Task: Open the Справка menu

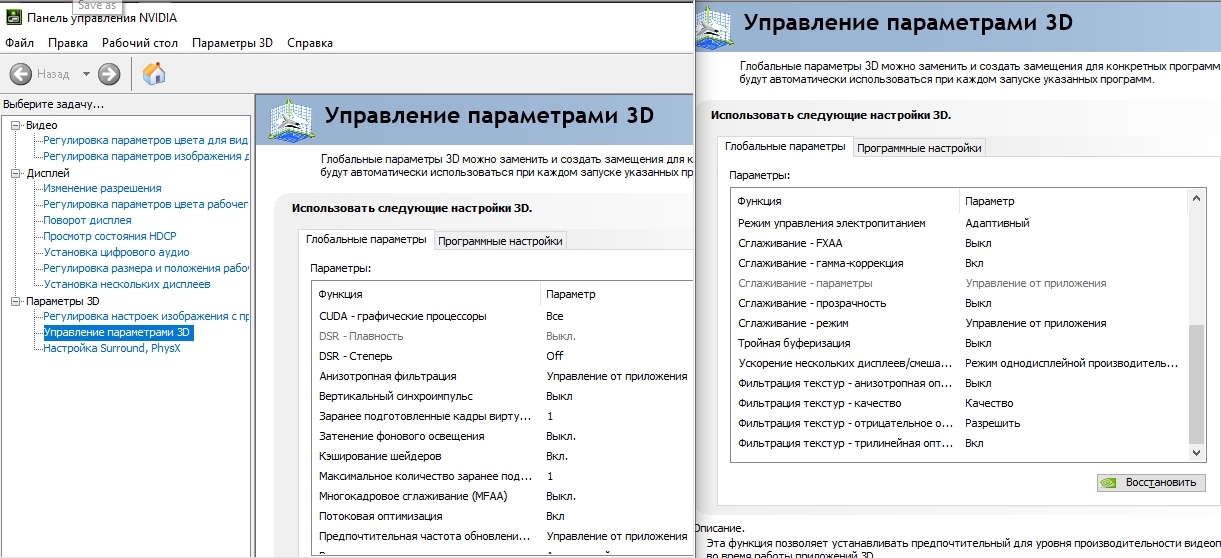Action: click(x=310, y=43)
